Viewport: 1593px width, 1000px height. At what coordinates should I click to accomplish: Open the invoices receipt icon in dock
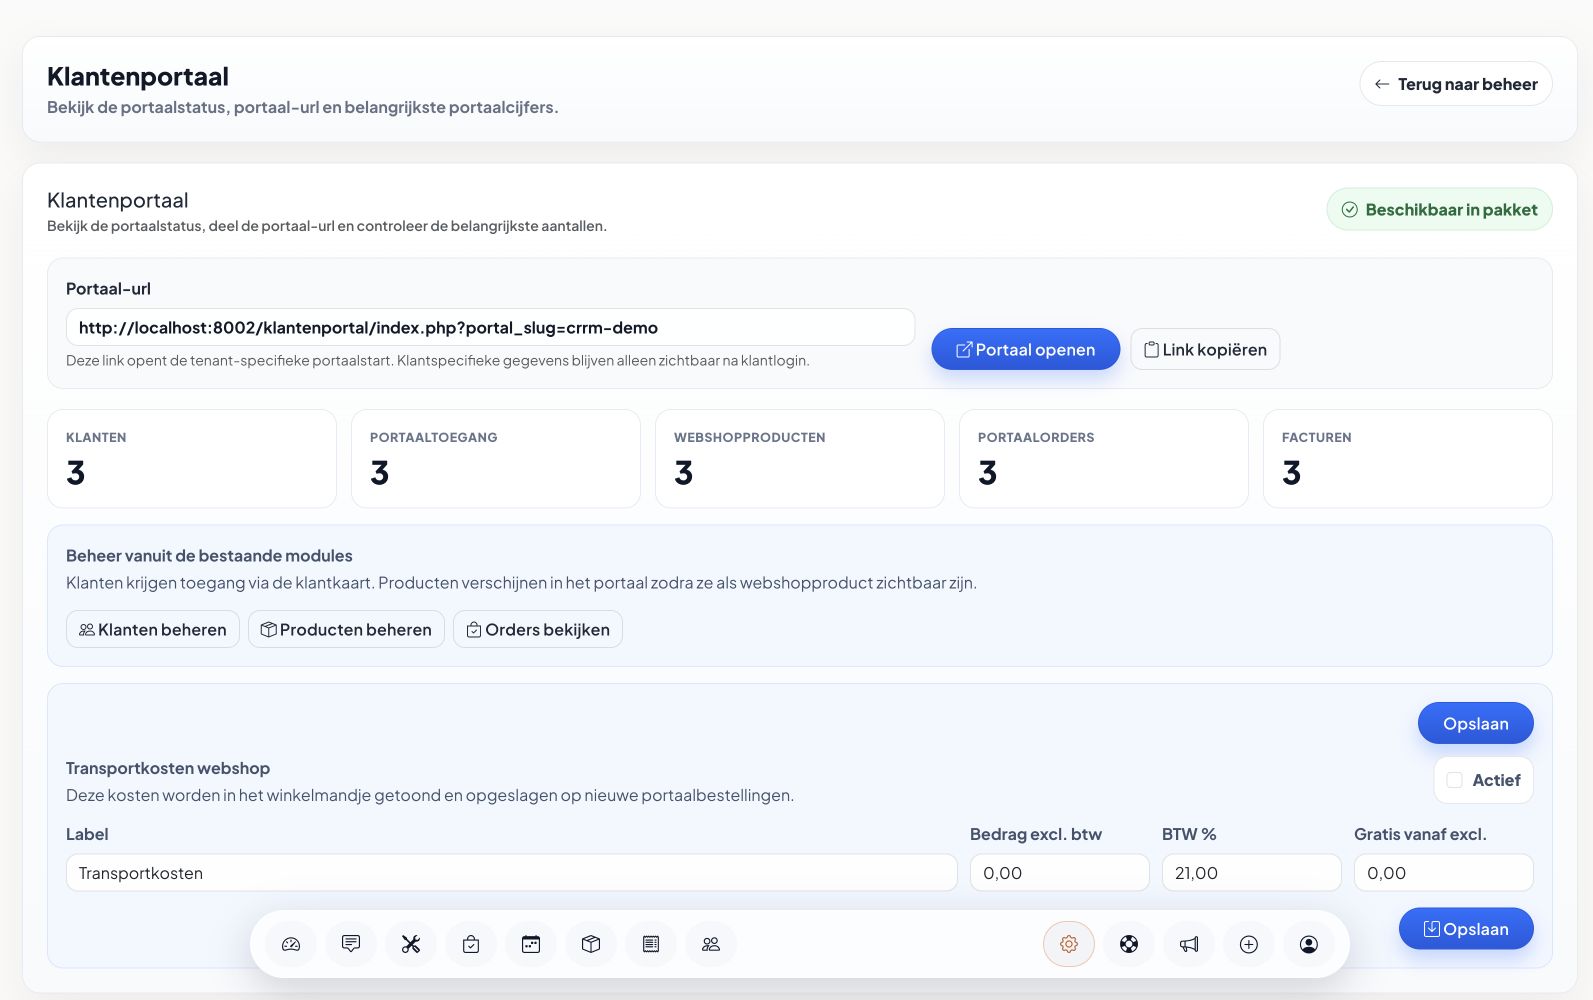(x=651, y=944)
